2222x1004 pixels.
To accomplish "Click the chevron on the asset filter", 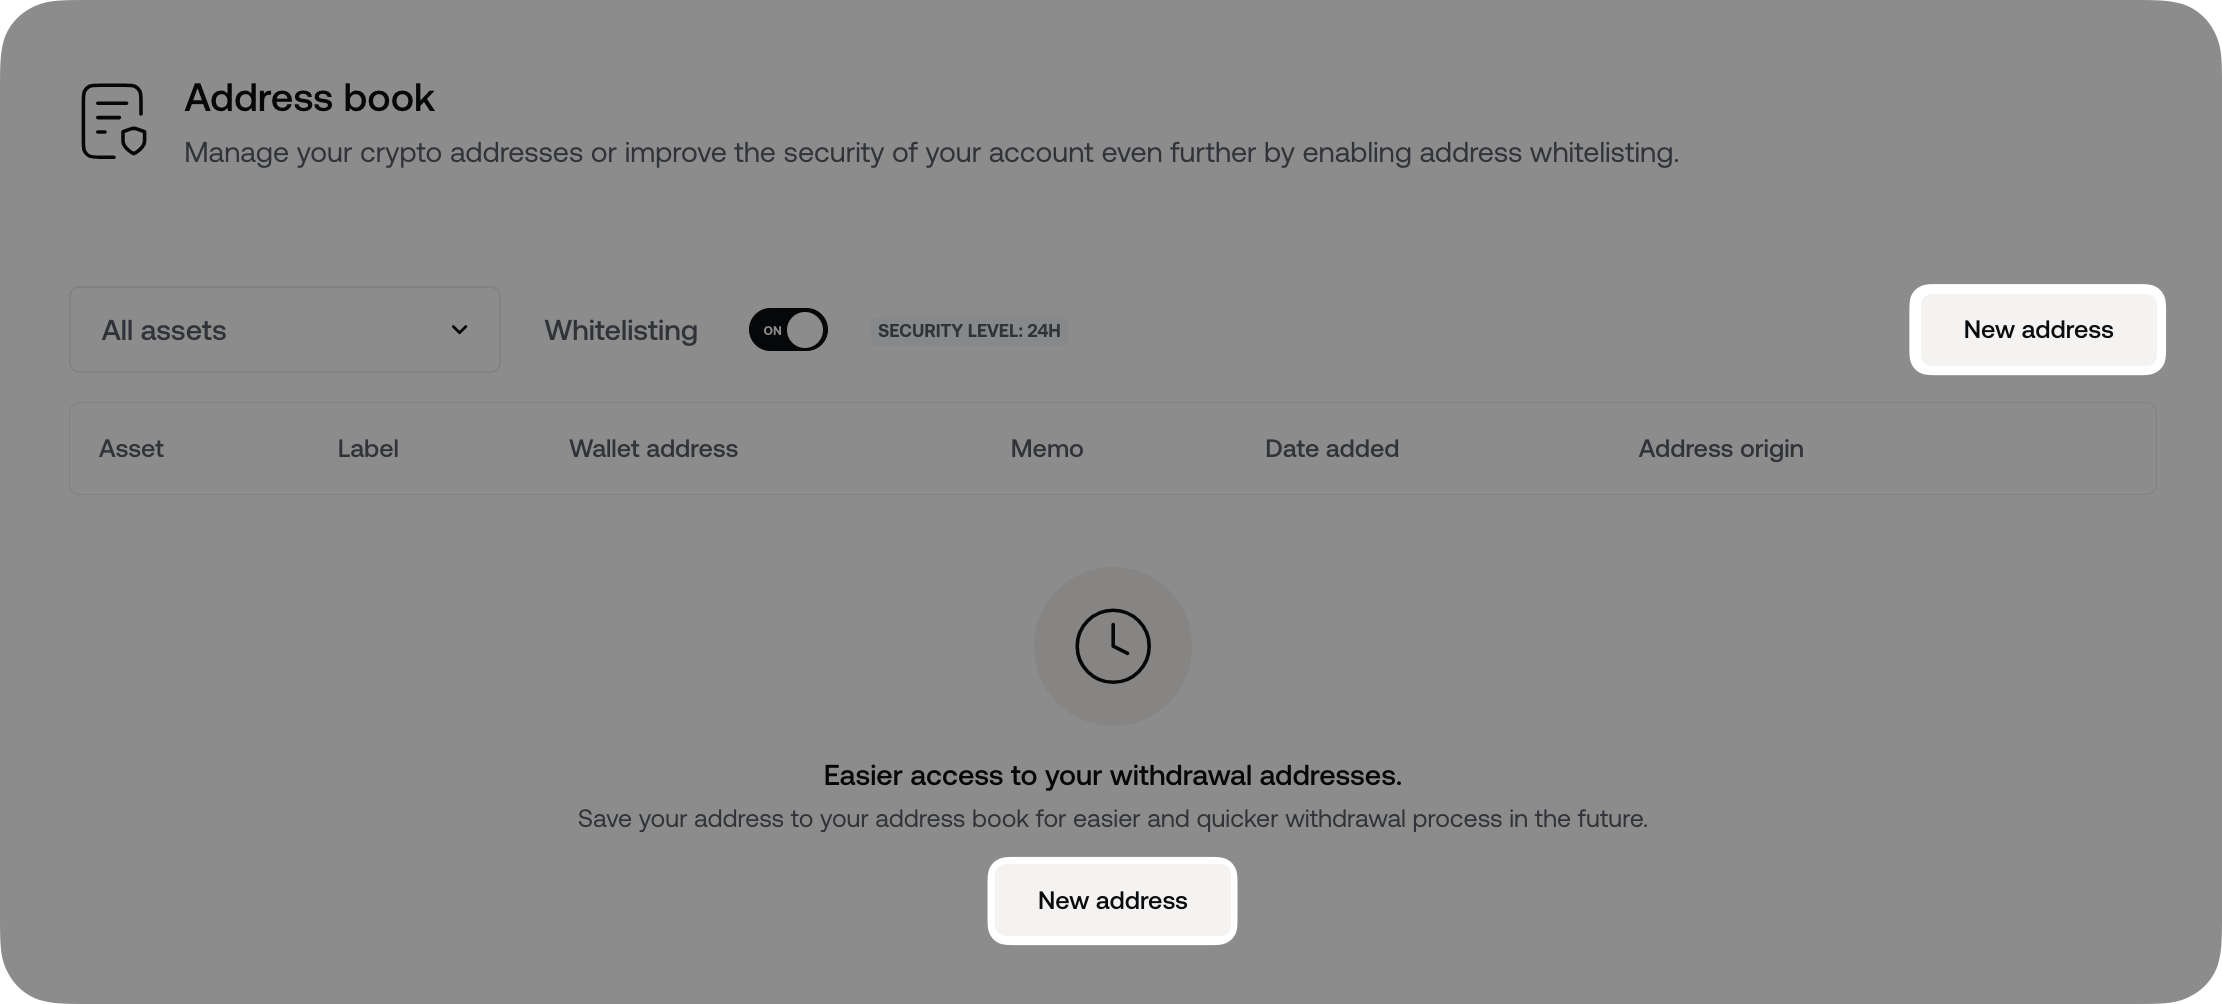I will click(459, 329).
